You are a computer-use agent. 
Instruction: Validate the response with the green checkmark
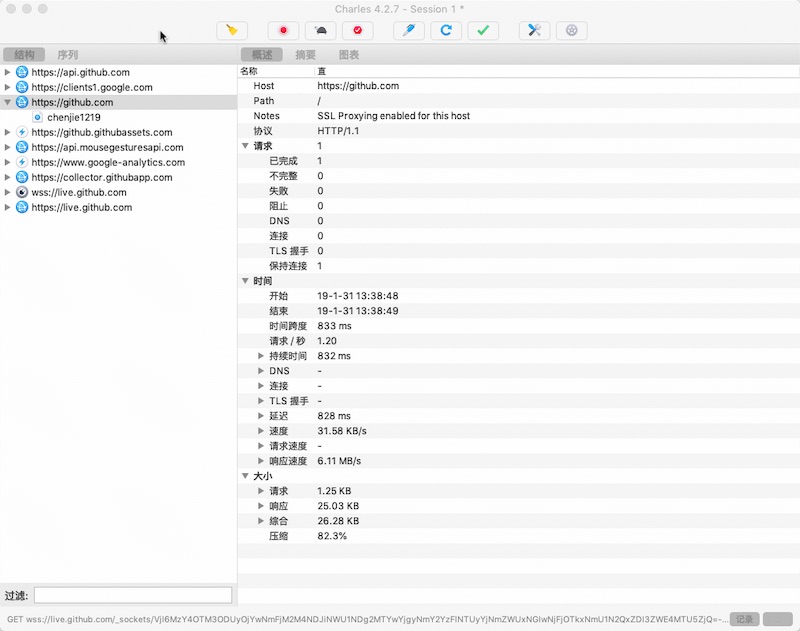483,31
